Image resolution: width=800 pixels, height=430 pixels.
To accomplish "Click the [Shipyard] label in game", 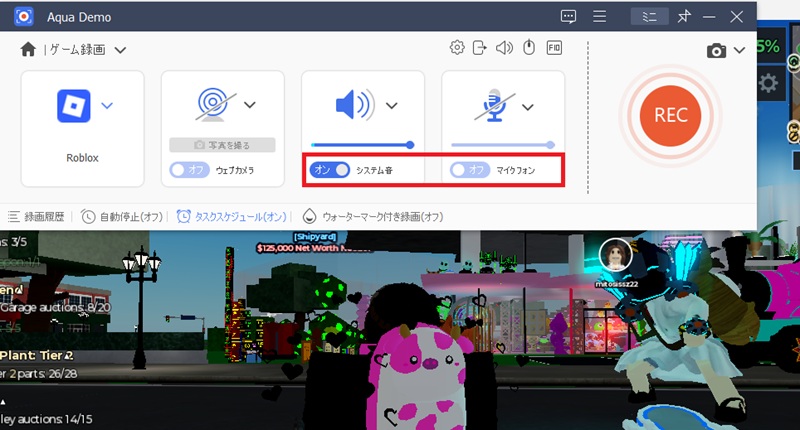I will click(315, 237).
